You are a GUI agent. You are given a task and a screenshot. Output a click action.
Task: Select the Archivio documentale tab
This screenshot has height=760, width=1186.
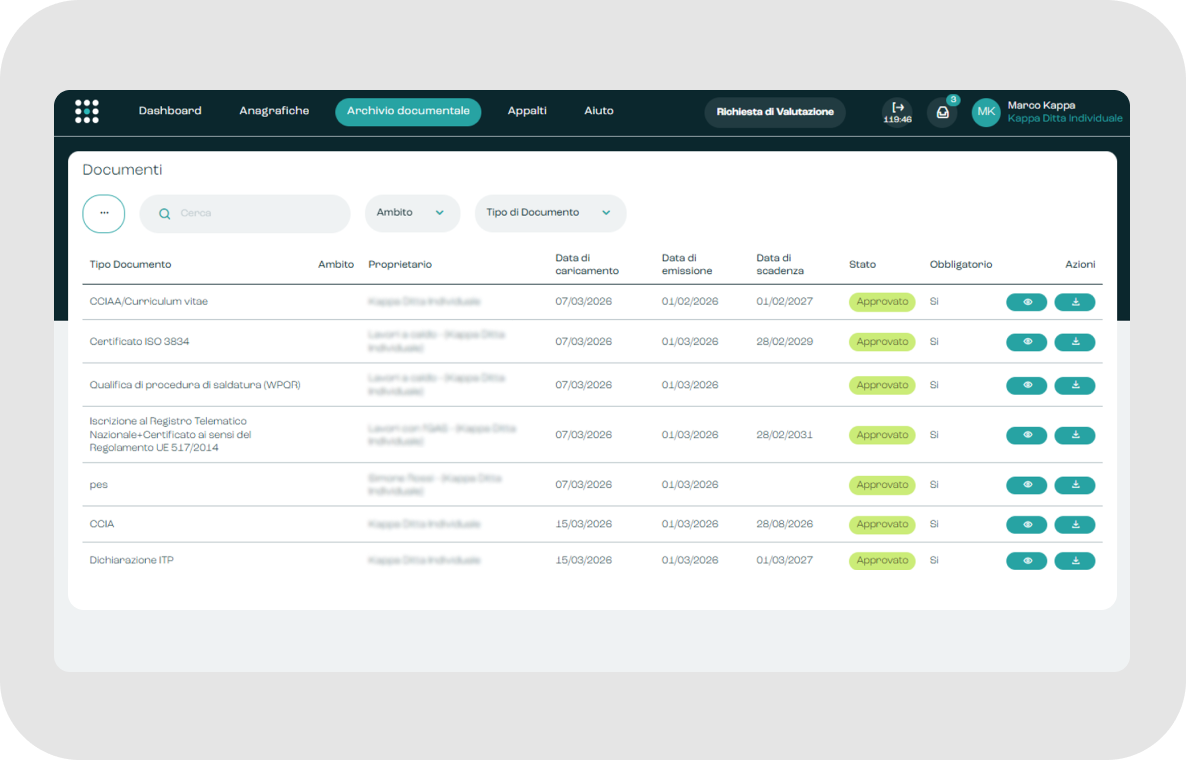408,112
